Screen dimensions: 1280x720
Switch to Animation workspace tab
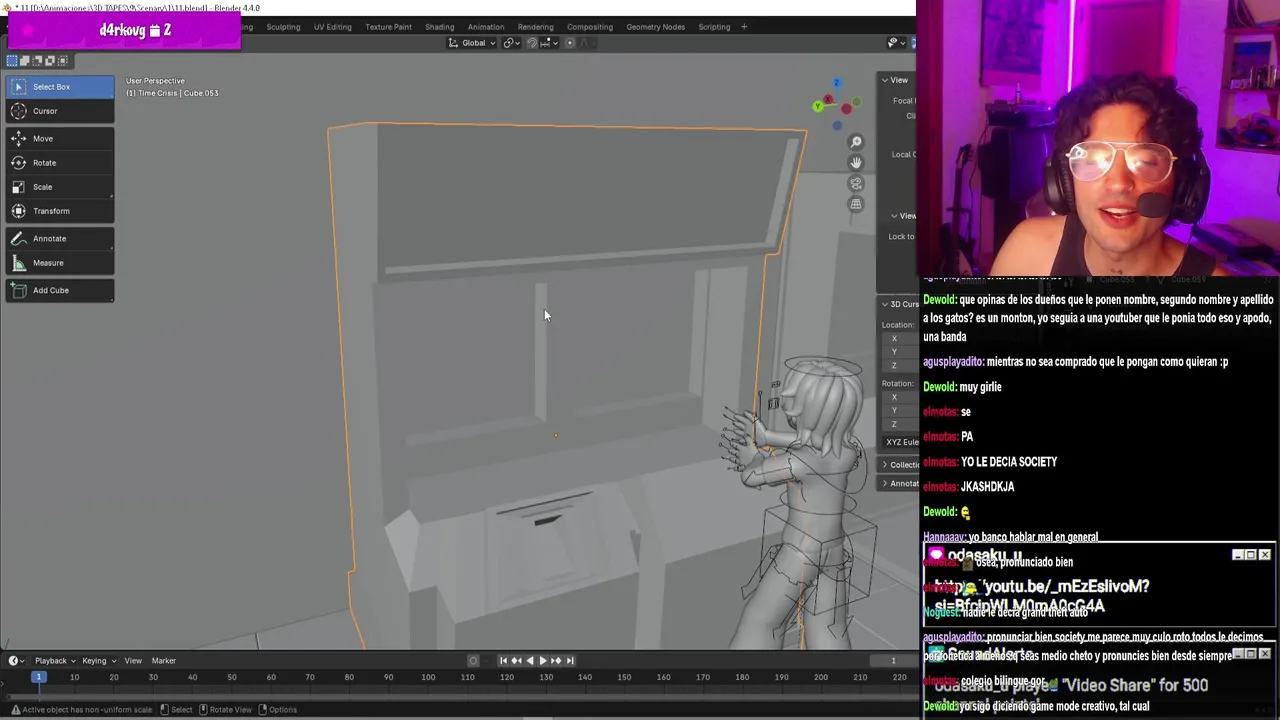pos(486,27)
